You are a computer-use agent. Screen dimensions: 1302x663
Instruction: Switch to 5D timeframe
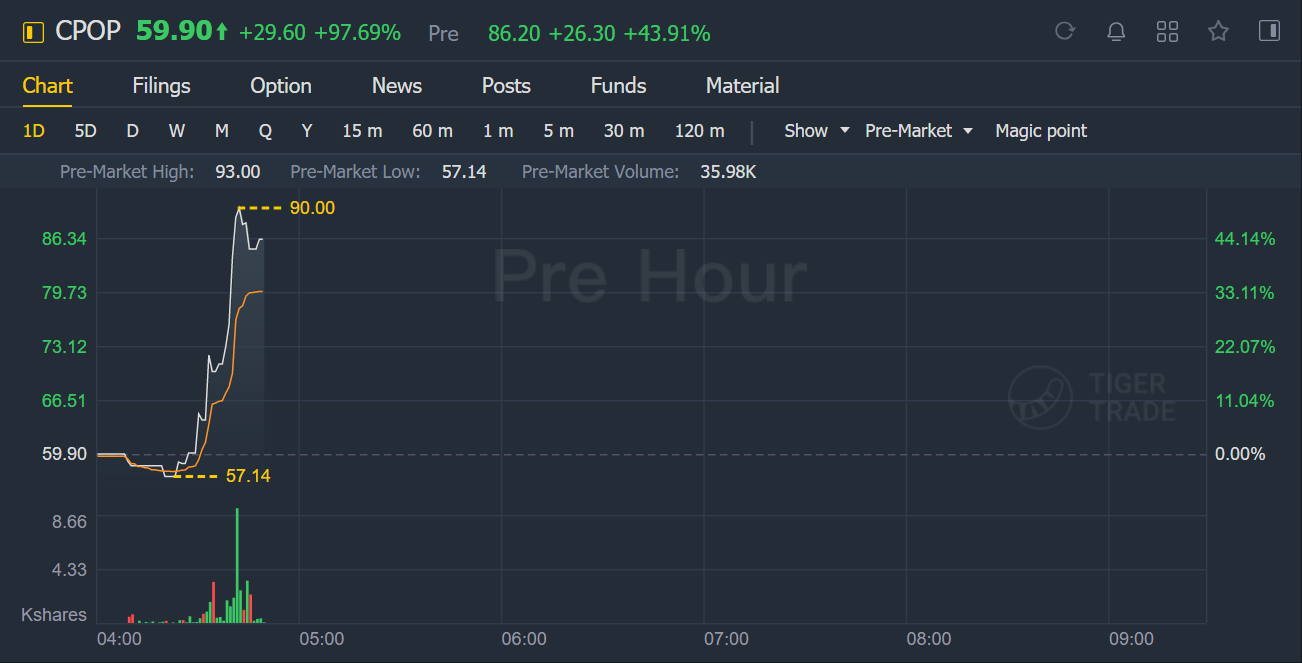tap(85, 131)
